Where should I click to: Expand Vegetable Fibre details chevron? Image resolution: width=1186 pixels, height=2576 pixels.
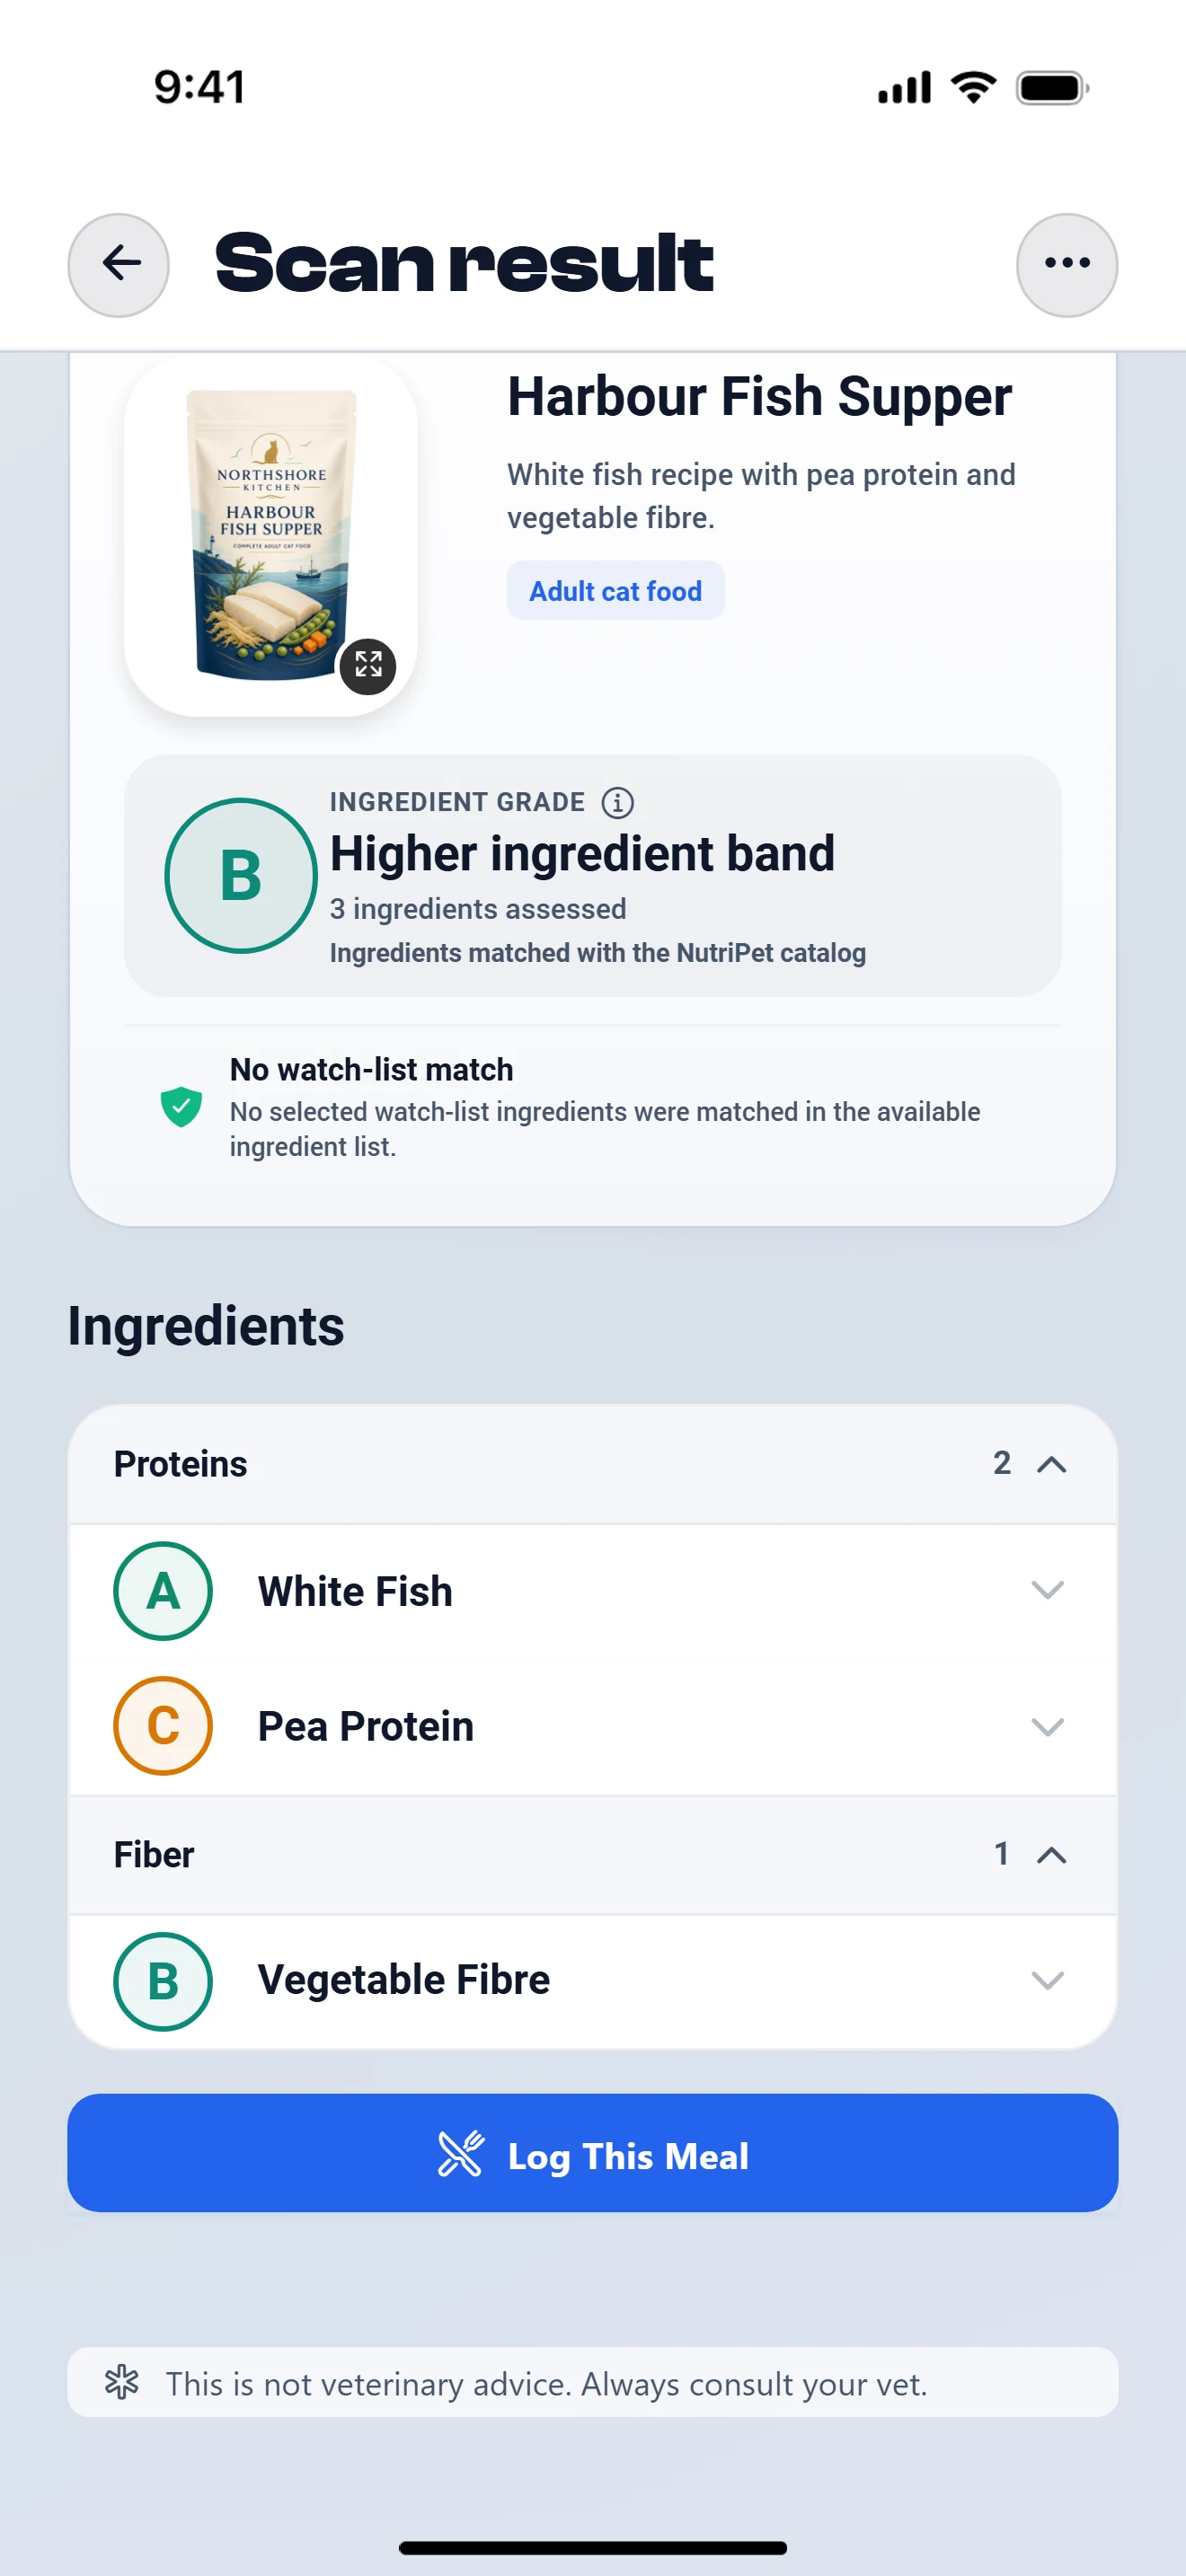pyautogui.click(x=1047, y=1980)
